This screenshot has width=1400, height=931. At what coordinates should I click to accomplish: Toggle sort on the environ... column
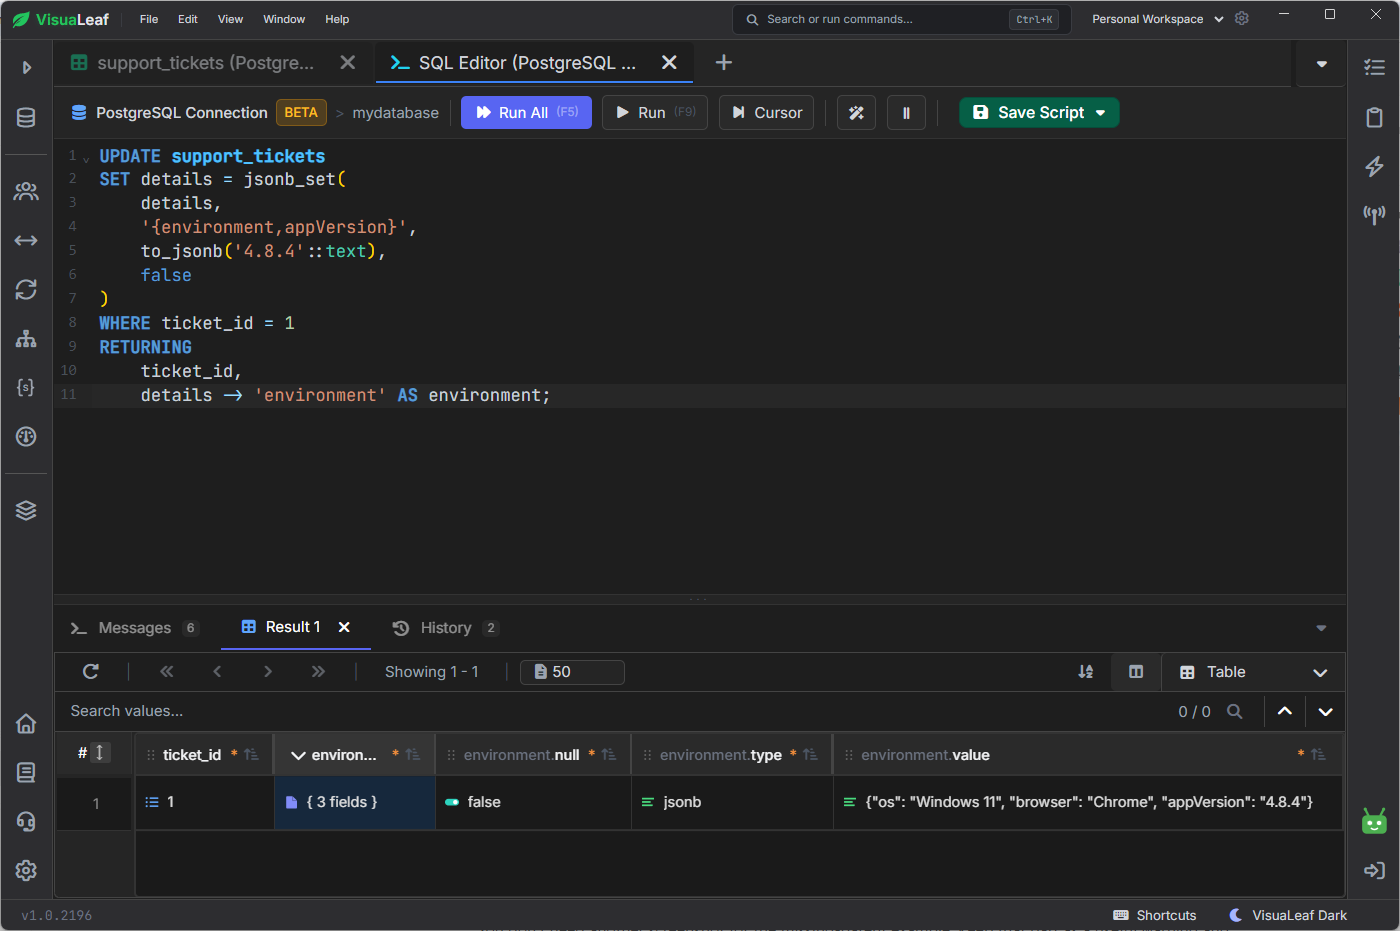tap(413, 755)
